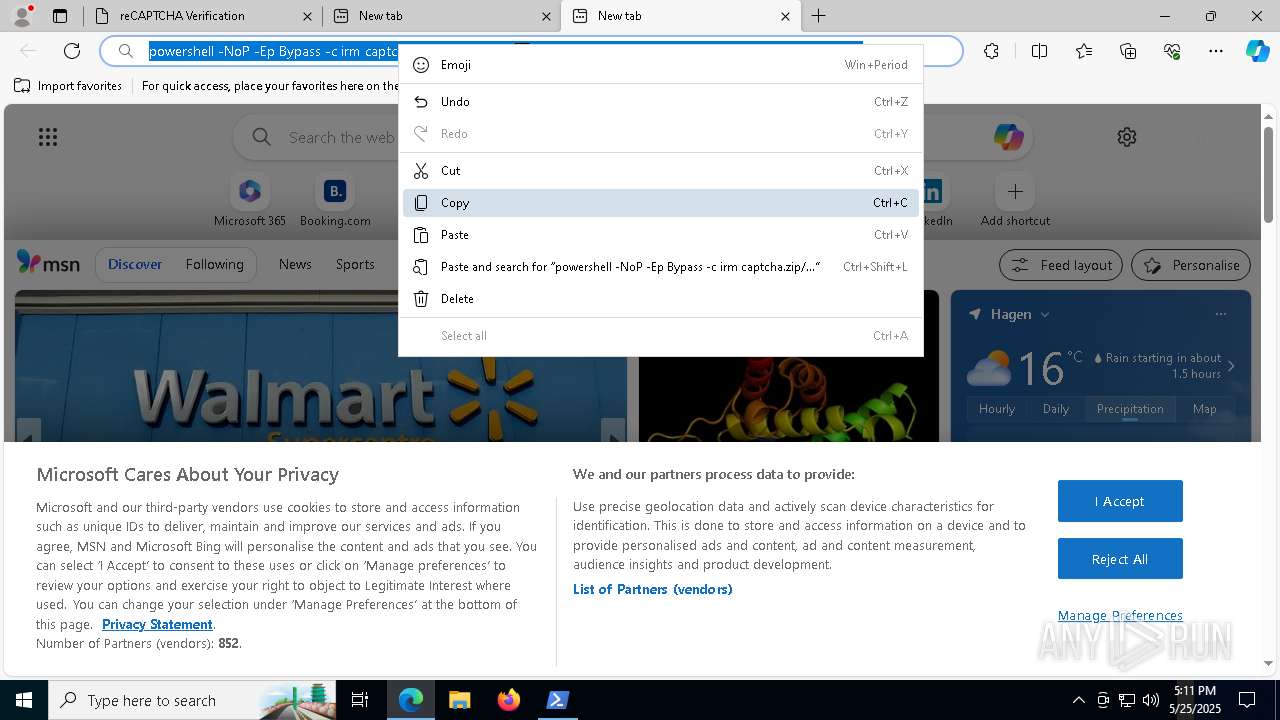Open List of Partners (vendors) link
The width and height of the screenshot is (1280, 720).
tap(653, 589)
